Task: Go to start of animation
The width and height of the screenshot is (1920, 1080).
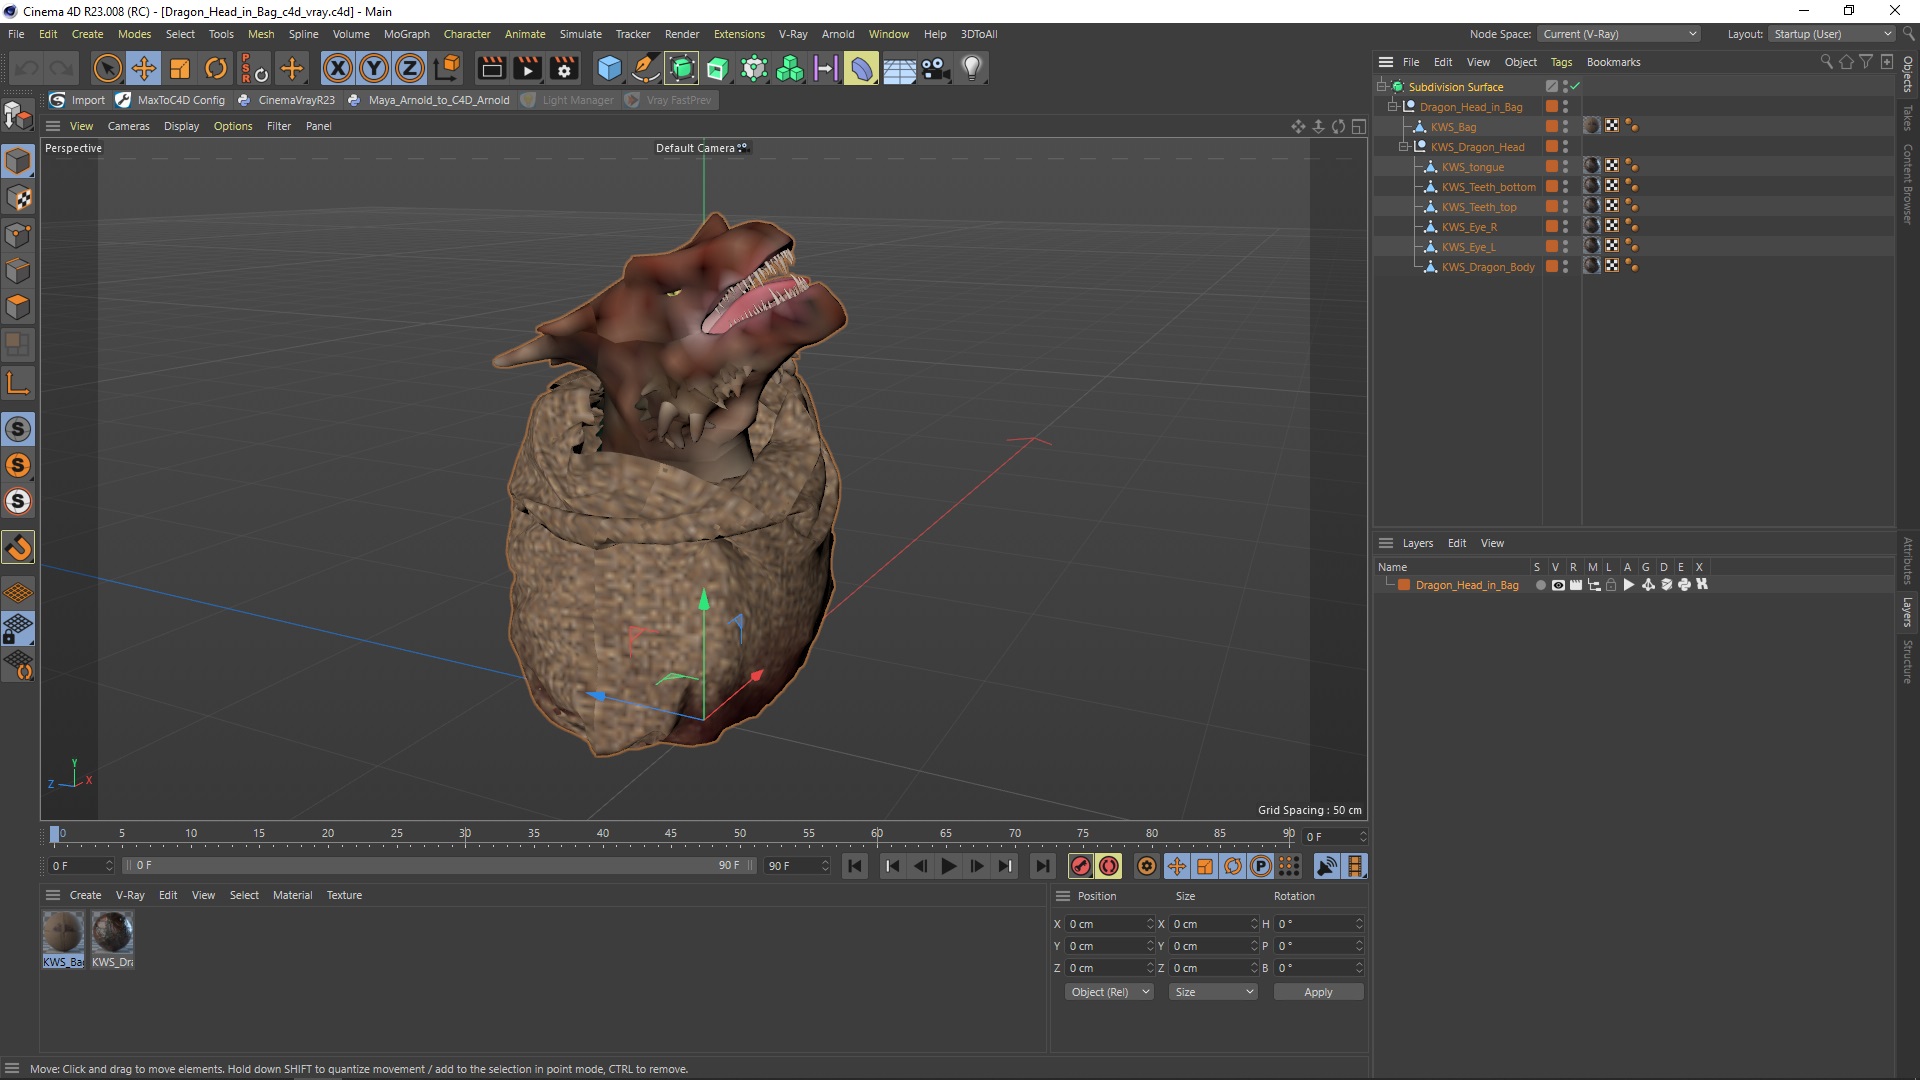Action: pos(854,866)
